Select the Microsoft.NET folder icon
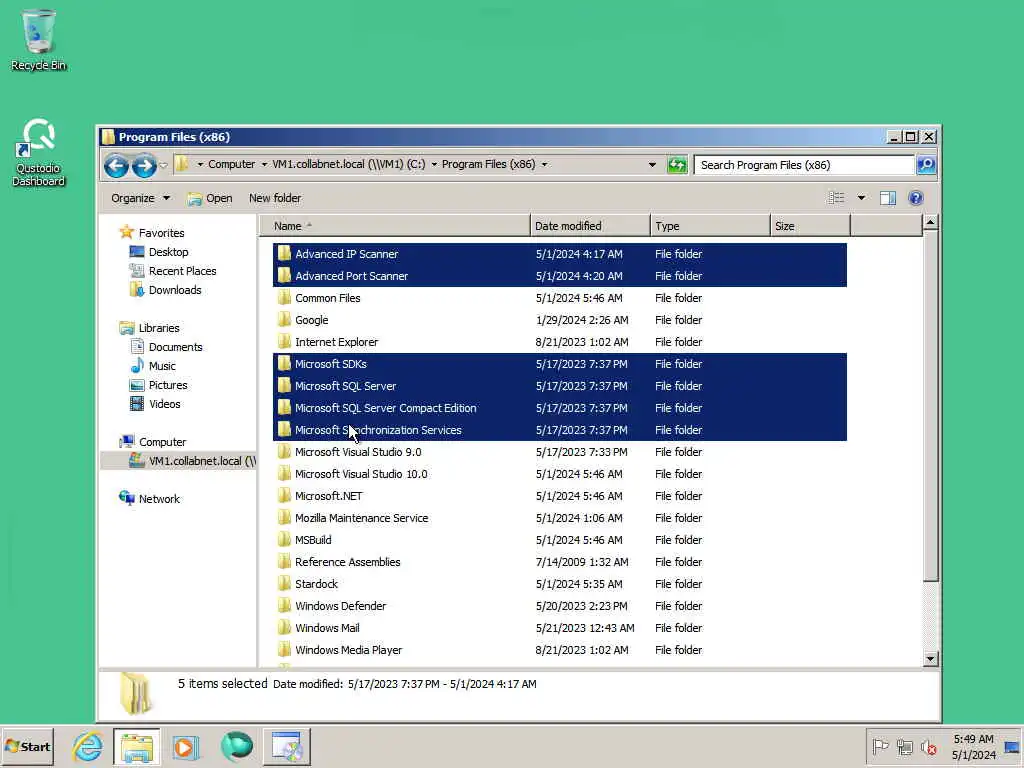The height and width of the screenshot is (768, 1024). tap(283, 496)
